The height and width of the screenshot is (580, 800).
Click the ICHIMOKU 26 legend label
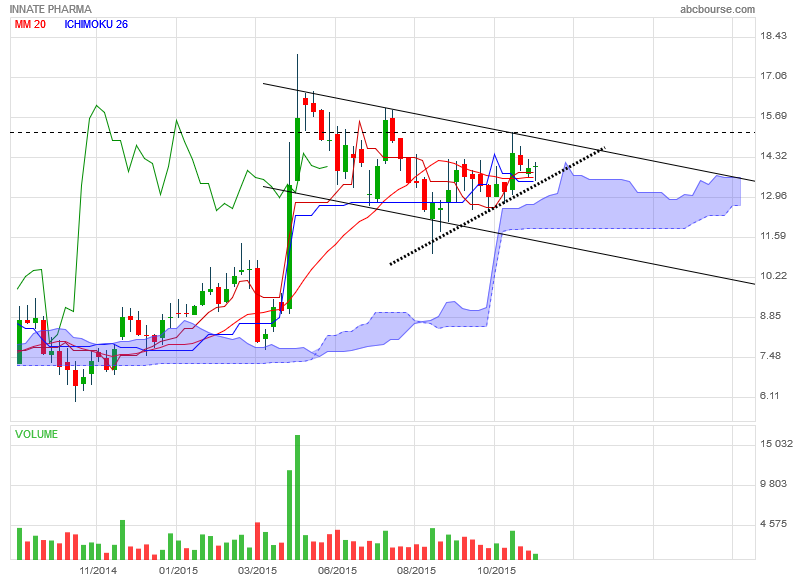pos(96,24)
